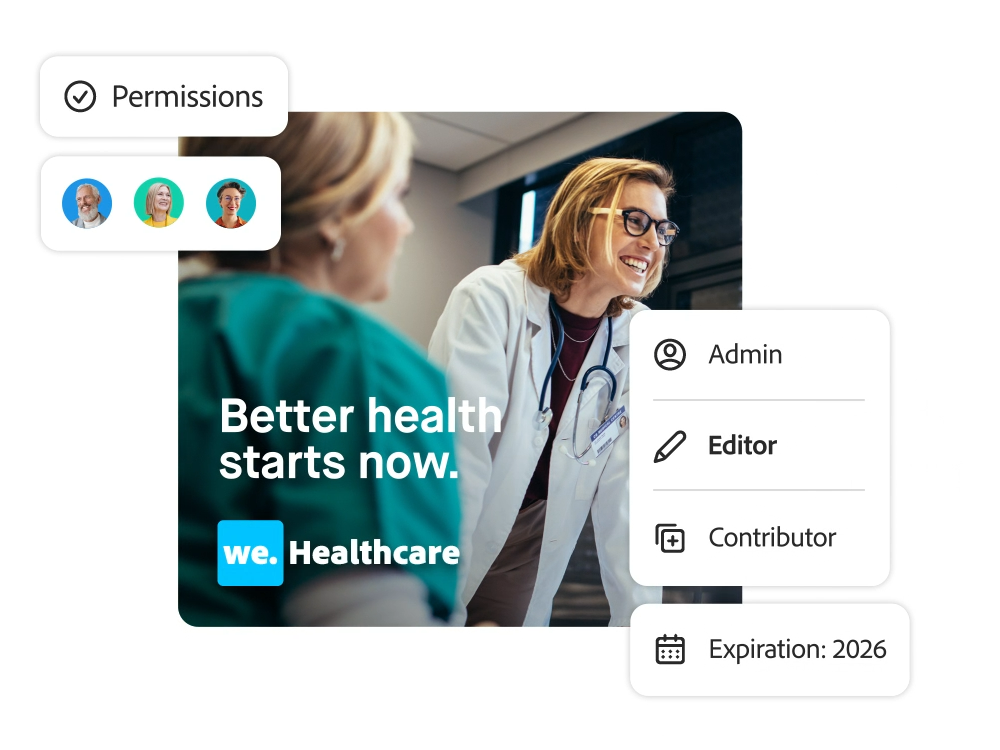Click the Admin user profile icon

tap(670, 355)
